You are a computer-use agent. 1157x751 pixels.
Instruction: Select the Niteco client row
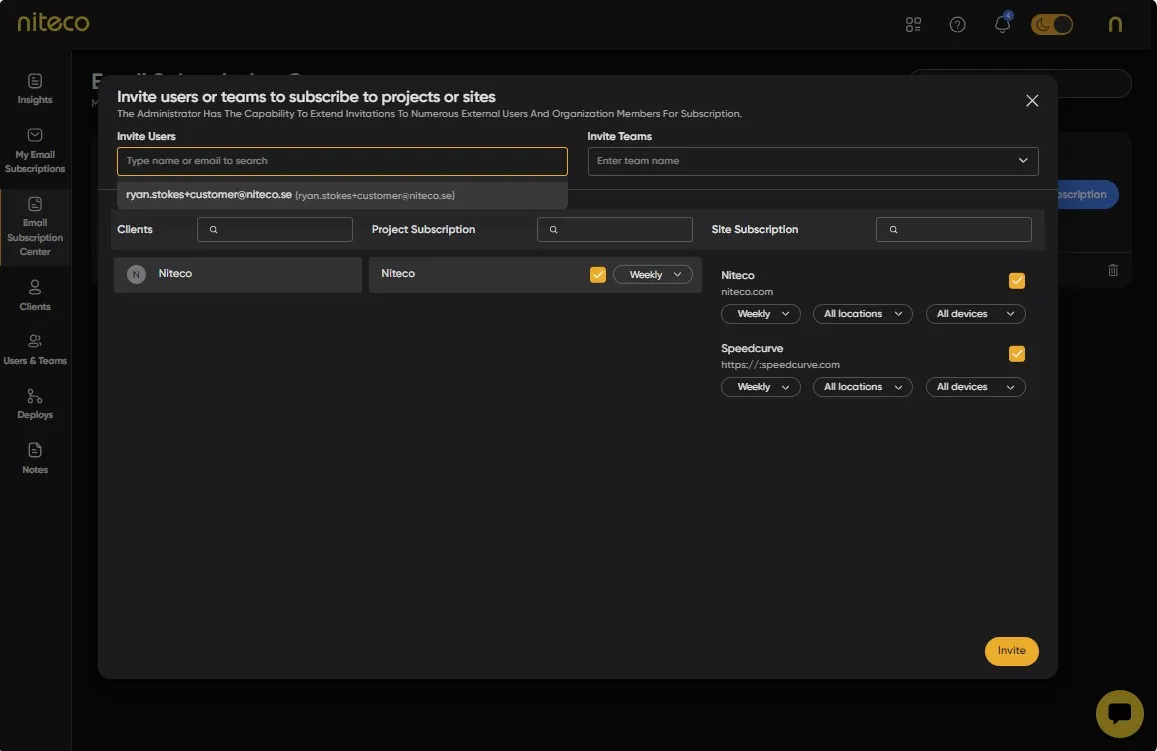pyautogui.click(x=238, y=274)
